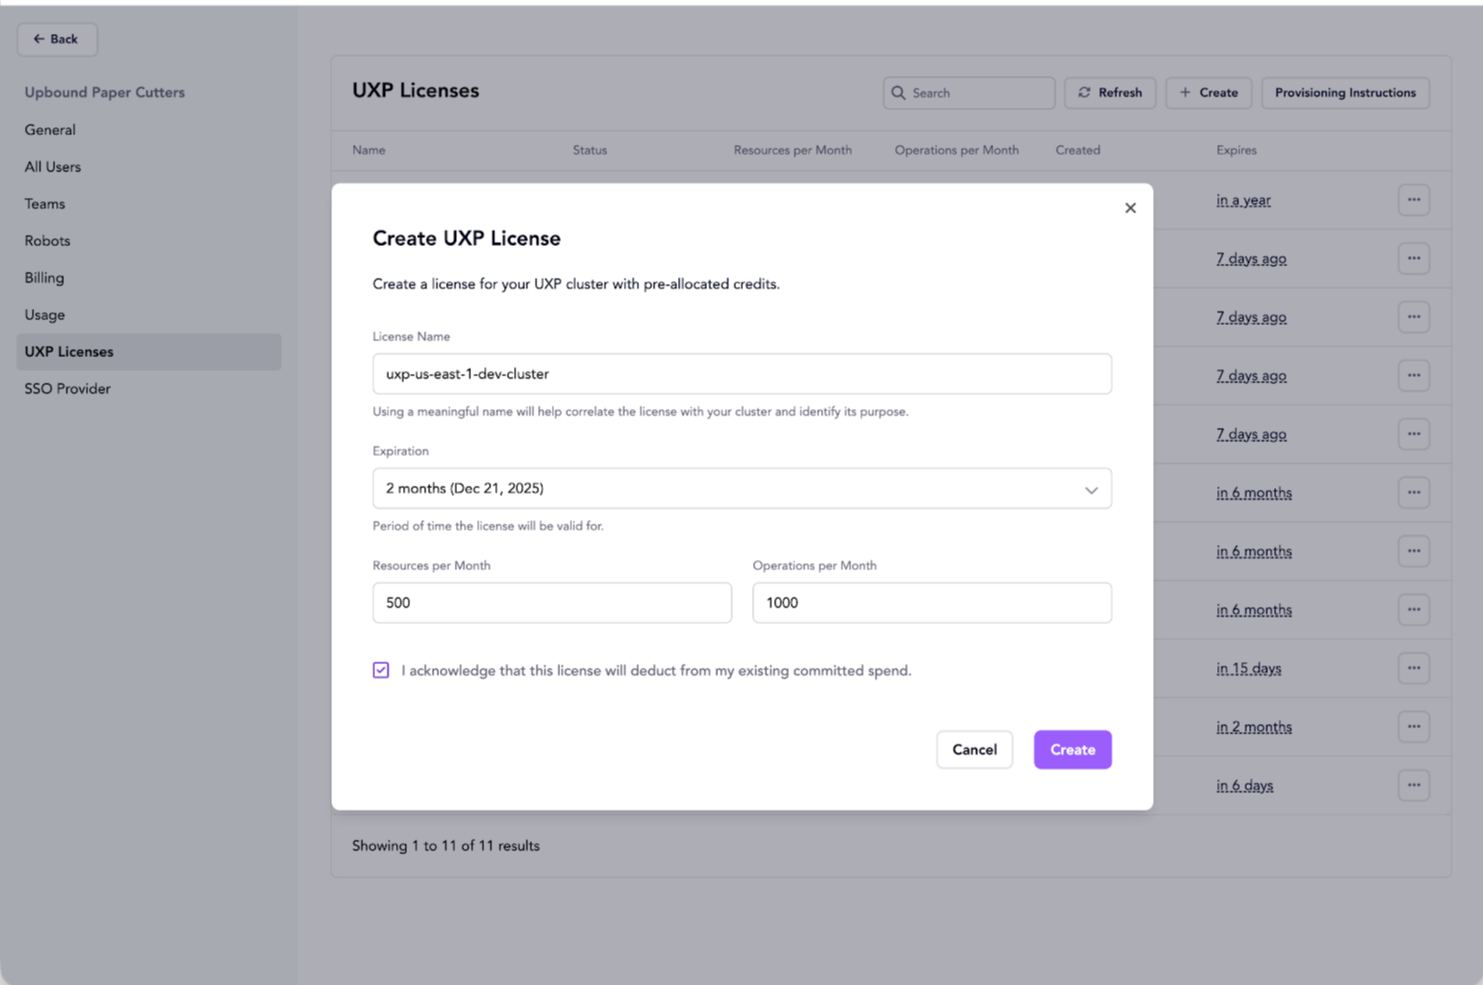Go to Billing in the sidebar
Screen dimensions: 1483x985
44,278
